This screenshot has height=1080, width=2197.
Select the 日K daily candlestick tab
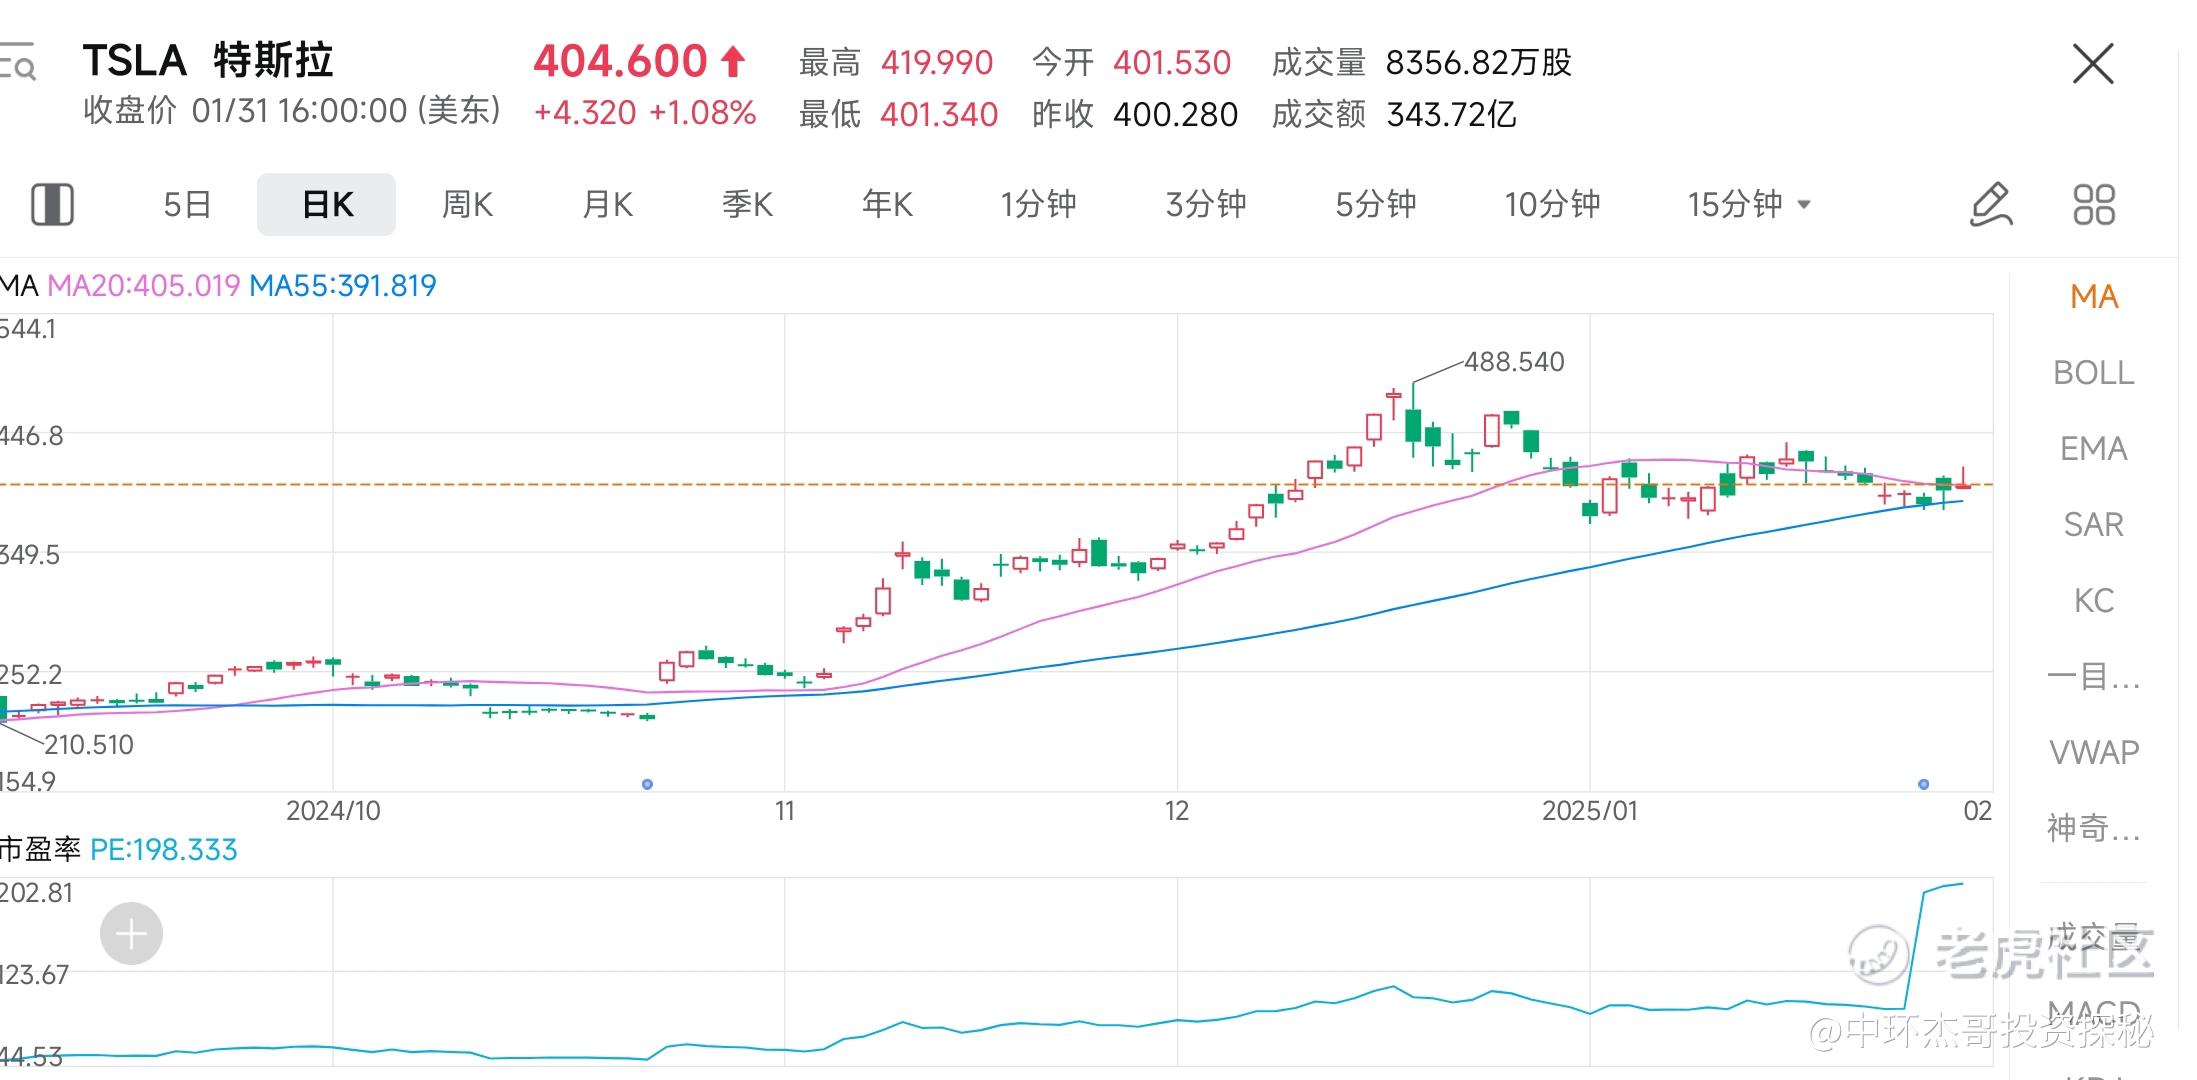[x=327, y=204]
